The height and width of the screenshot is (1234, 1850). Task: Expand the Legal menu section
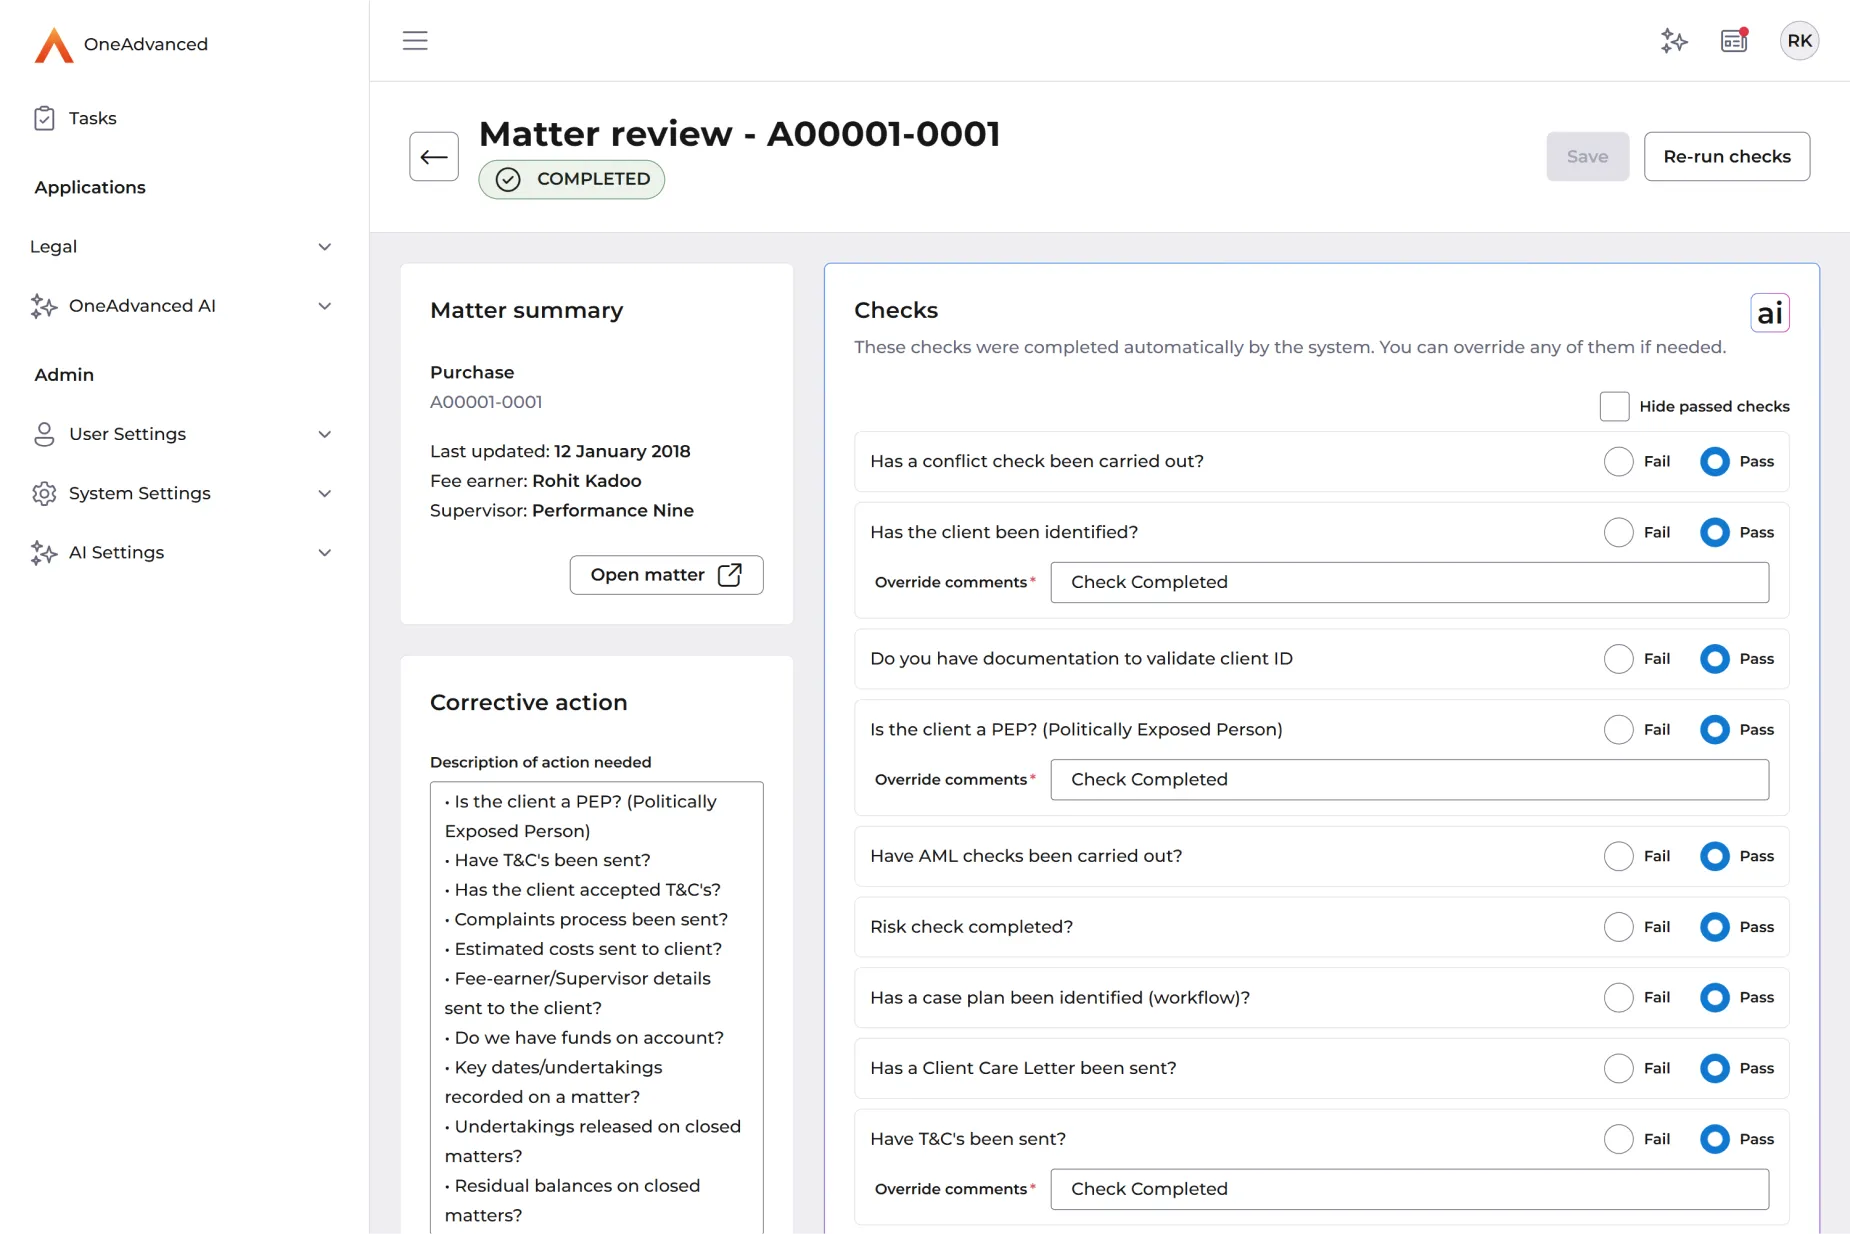(180, 247)
